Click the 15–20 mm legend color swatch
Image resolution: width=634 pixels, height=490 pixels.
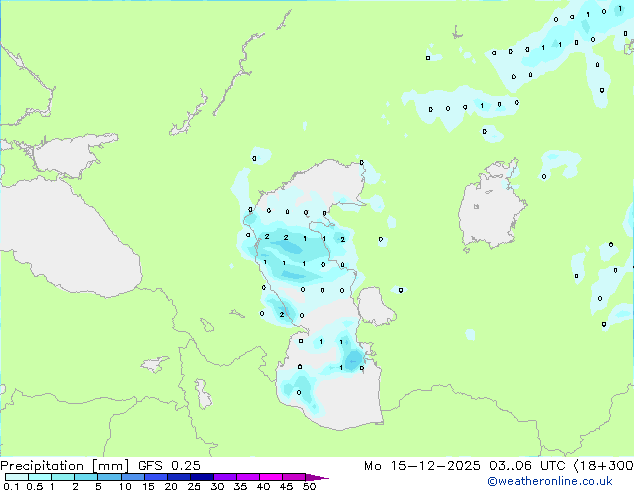tap(155, 477)
